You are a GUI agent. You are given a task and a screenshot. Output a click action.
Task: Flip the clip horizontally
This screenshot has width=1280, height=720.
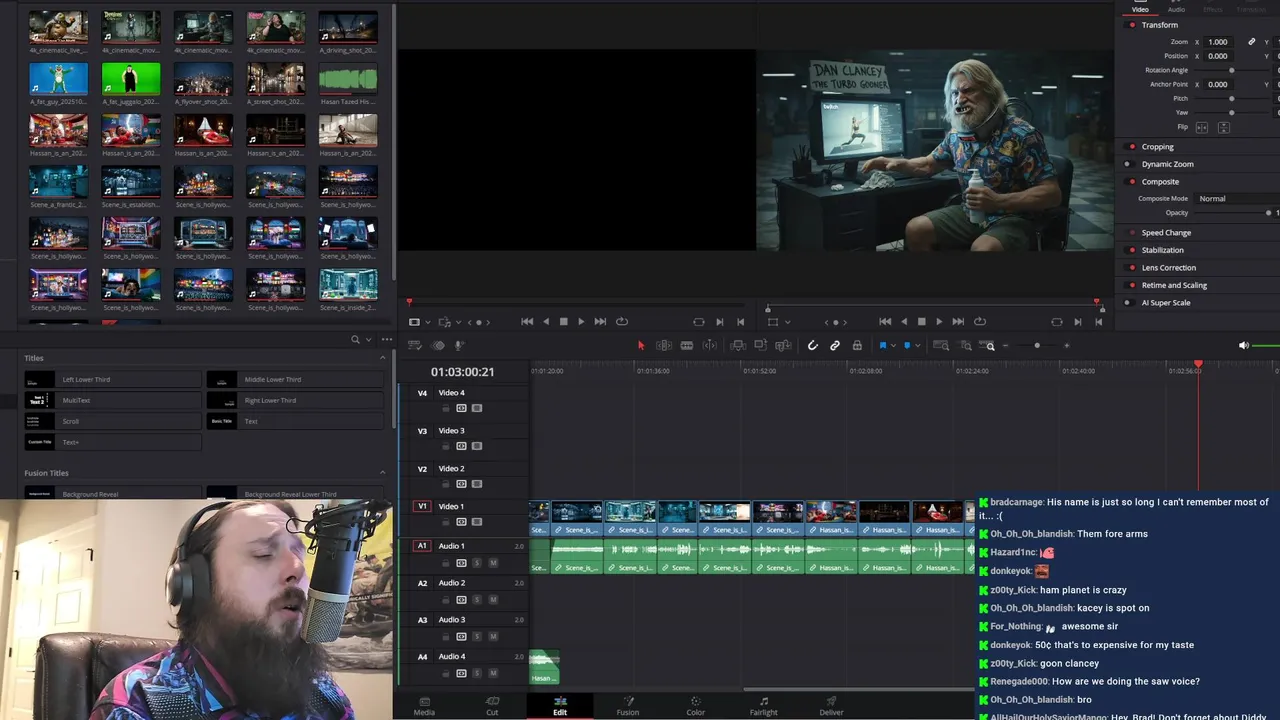tap(1202, 127)
